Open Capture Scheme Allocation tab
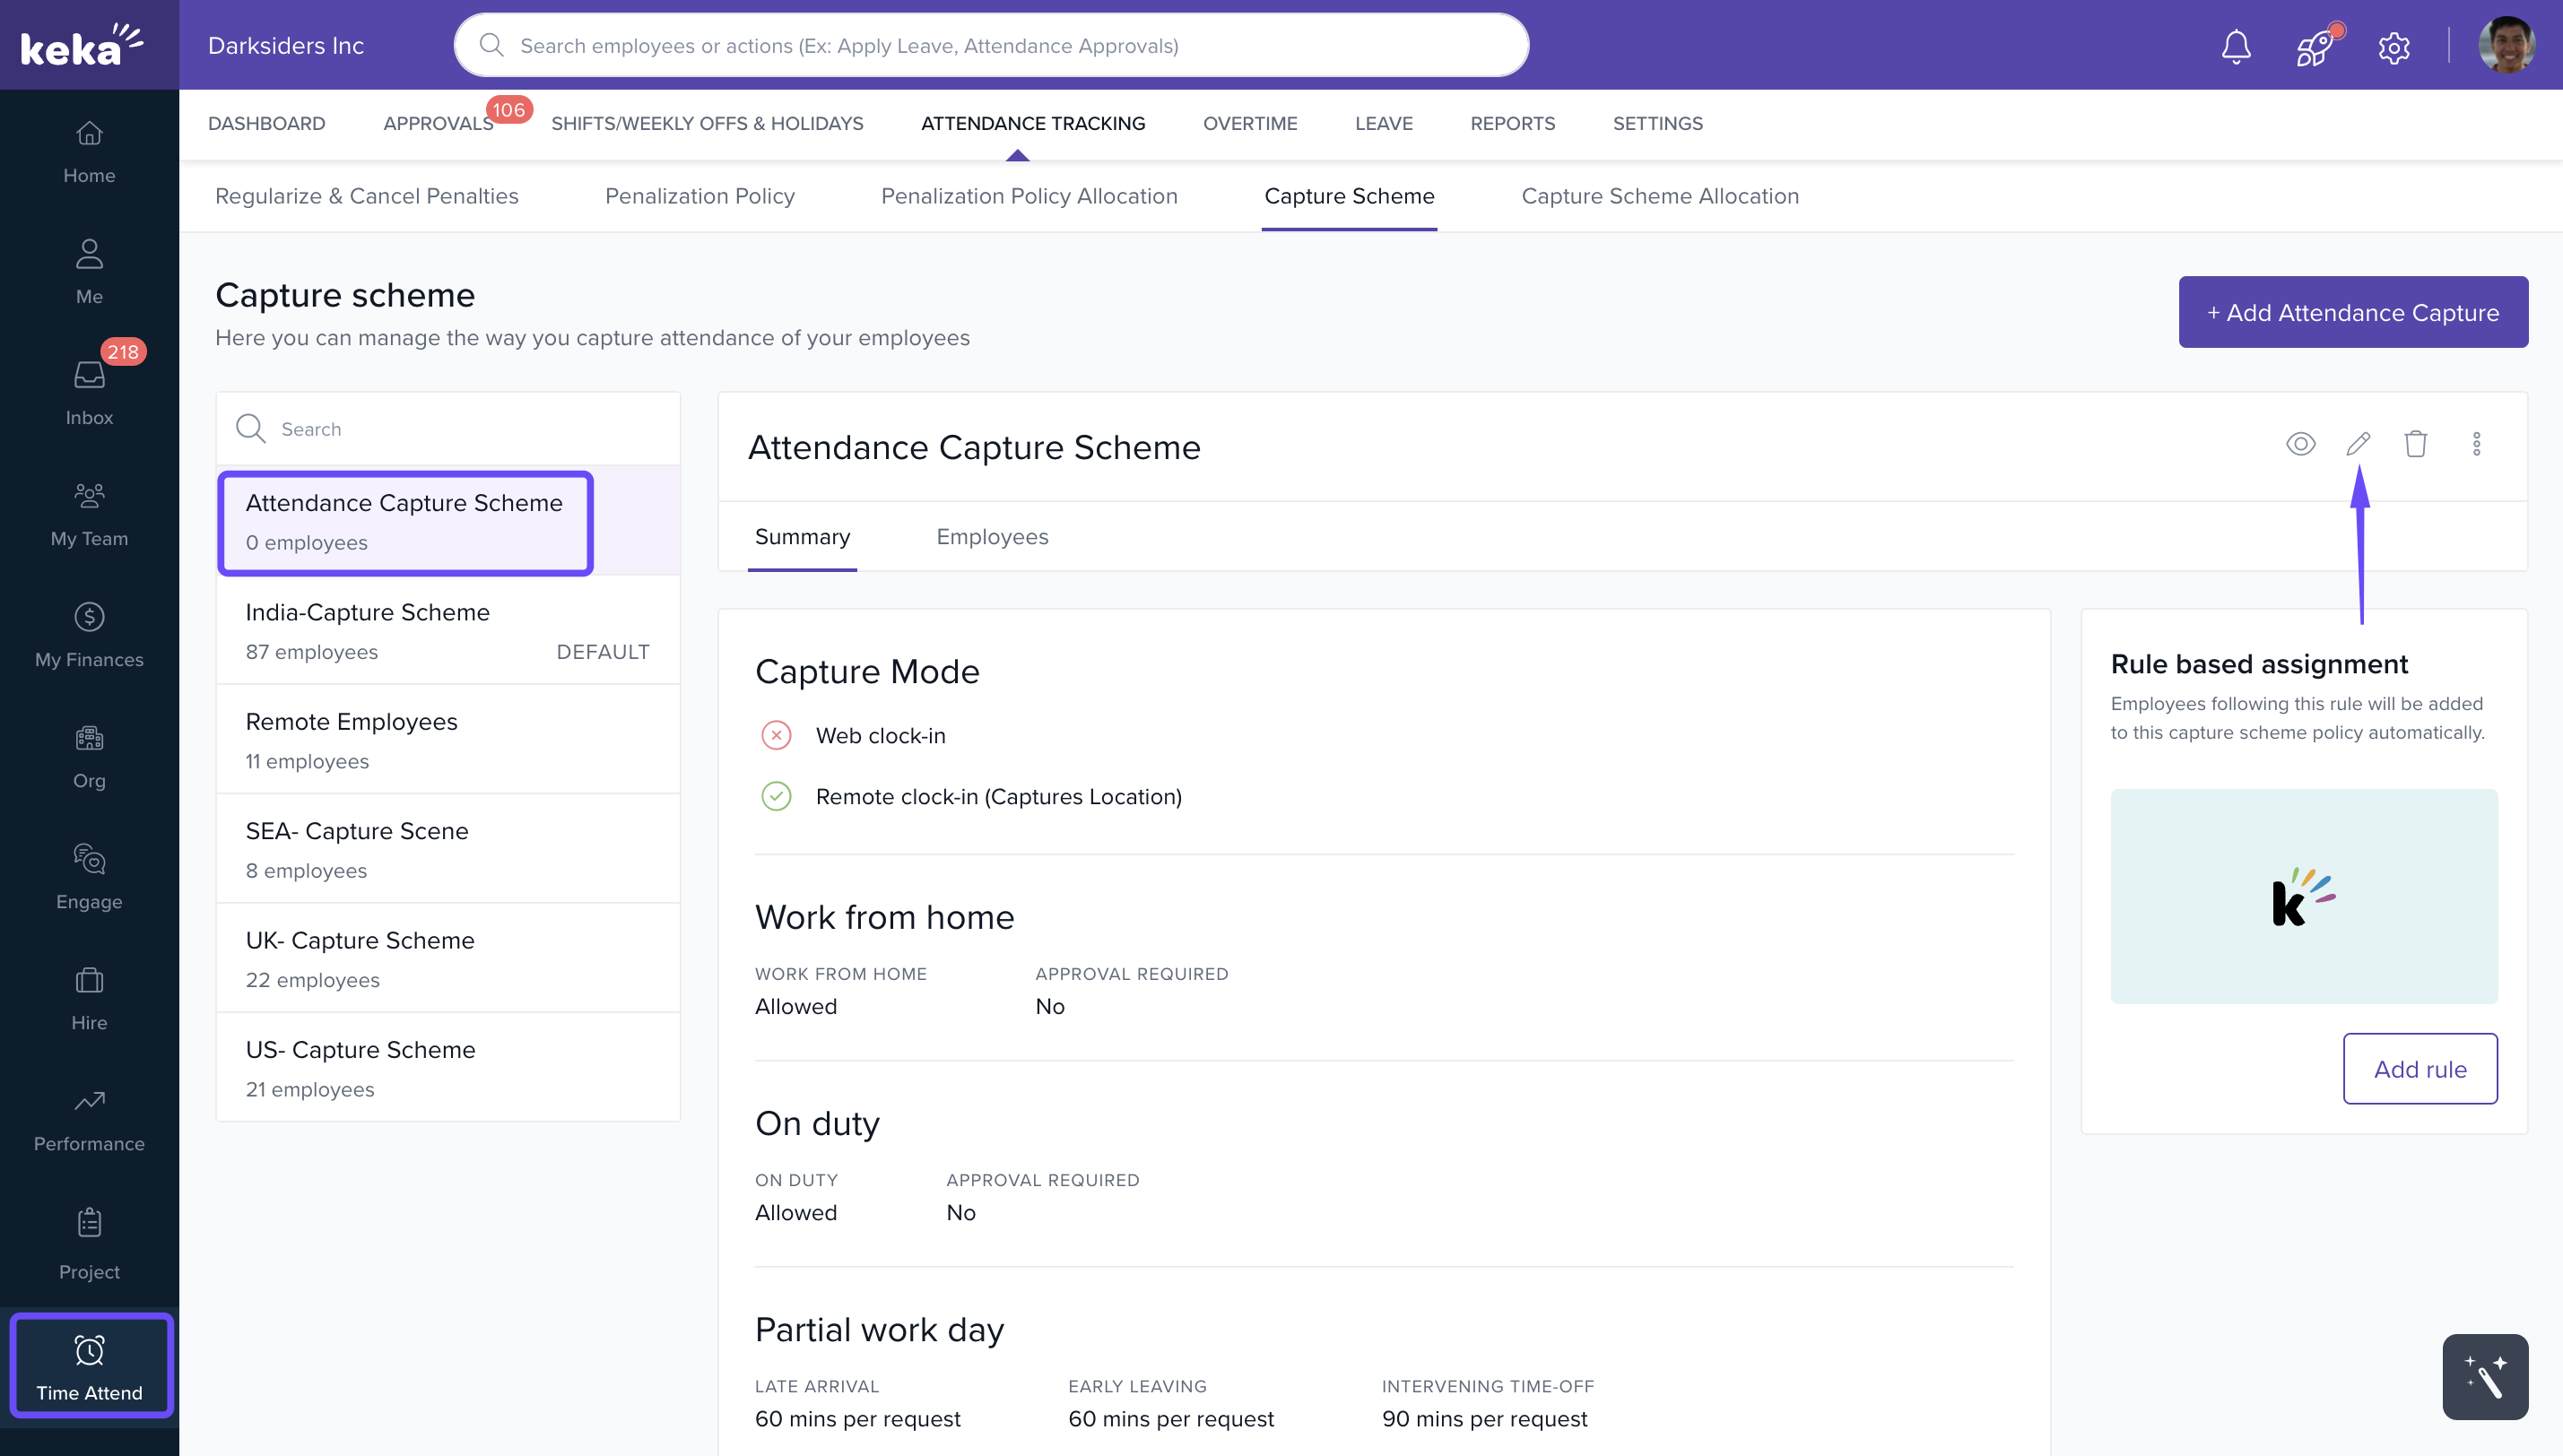Viewport: 2563px width, 1456px height. (x=1659, y=196)
